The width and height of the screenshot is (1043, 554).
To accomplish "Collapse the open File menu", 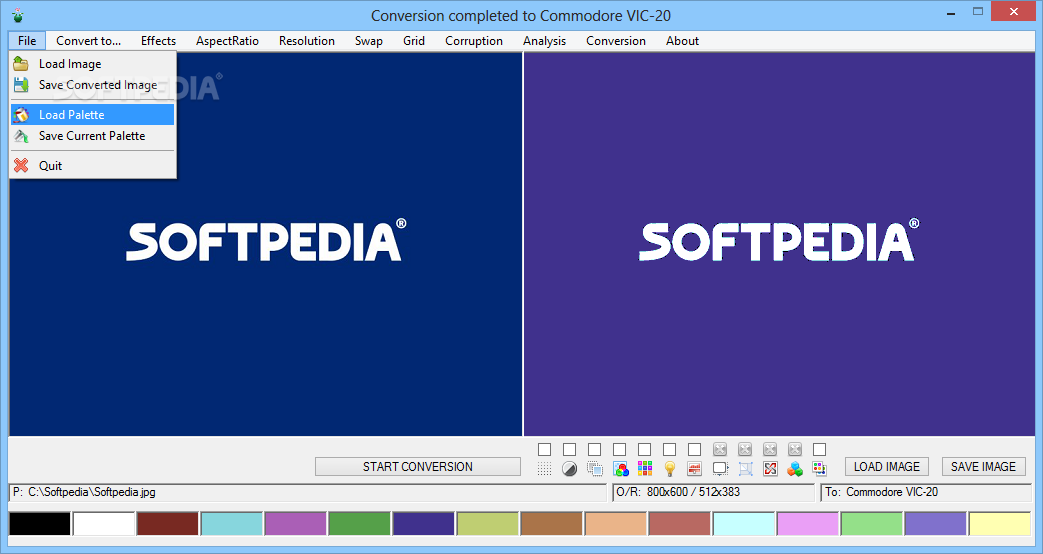I will [27, 41].
